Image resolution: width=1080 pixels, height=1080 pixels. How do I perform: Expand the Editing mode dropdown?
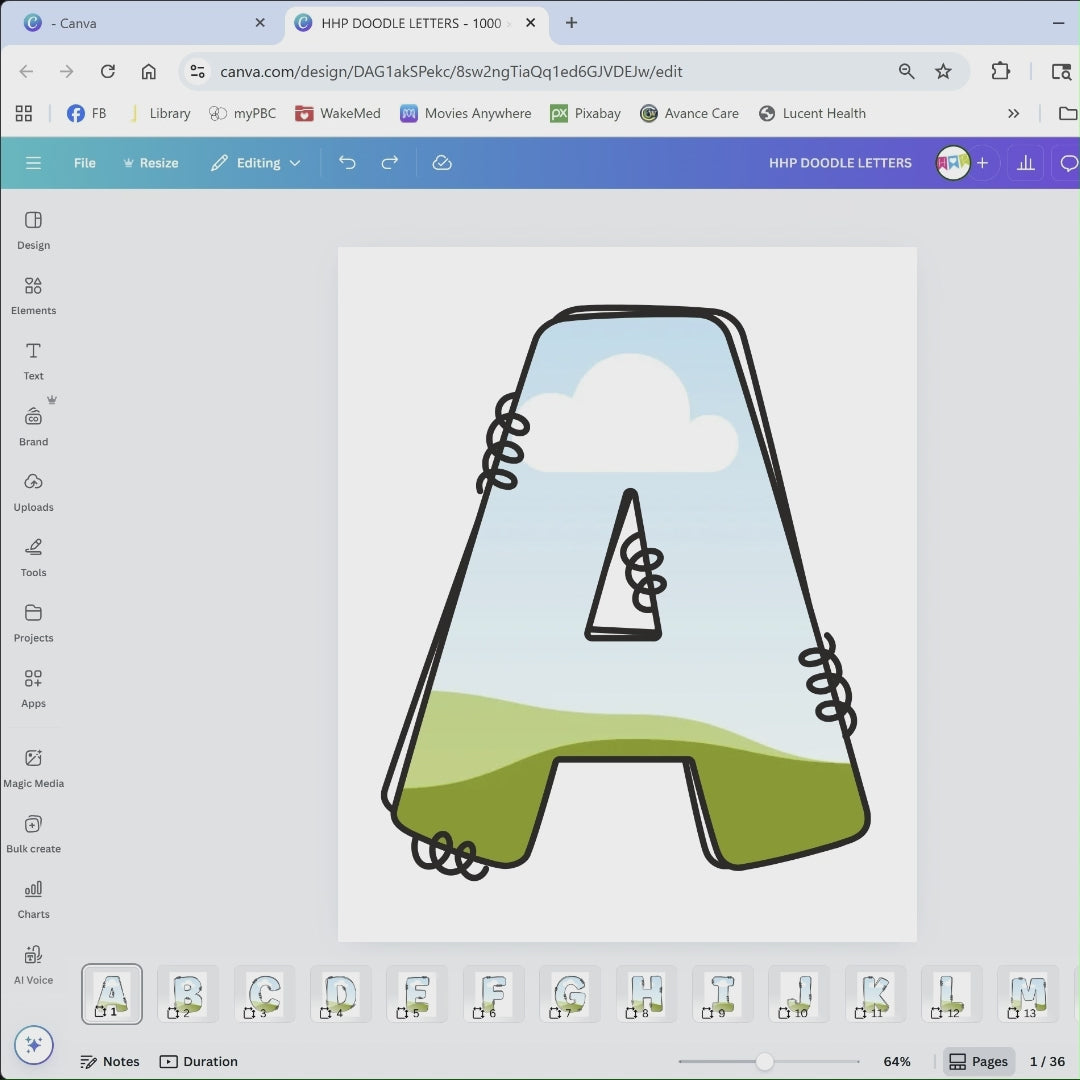(x=256, y=163)
